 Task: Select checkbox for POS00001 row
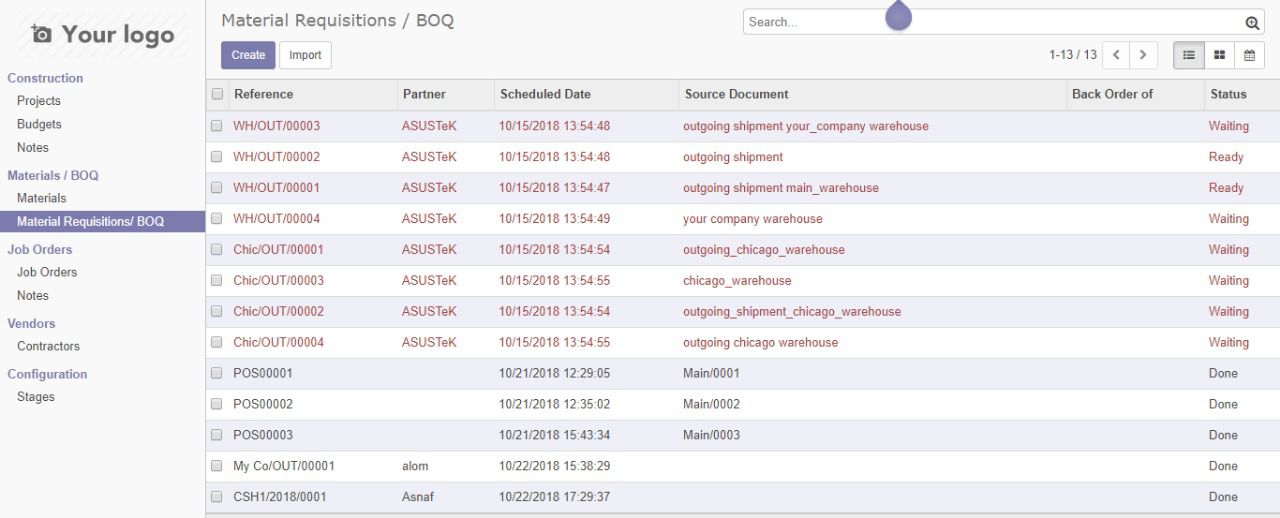click(217, 374)
